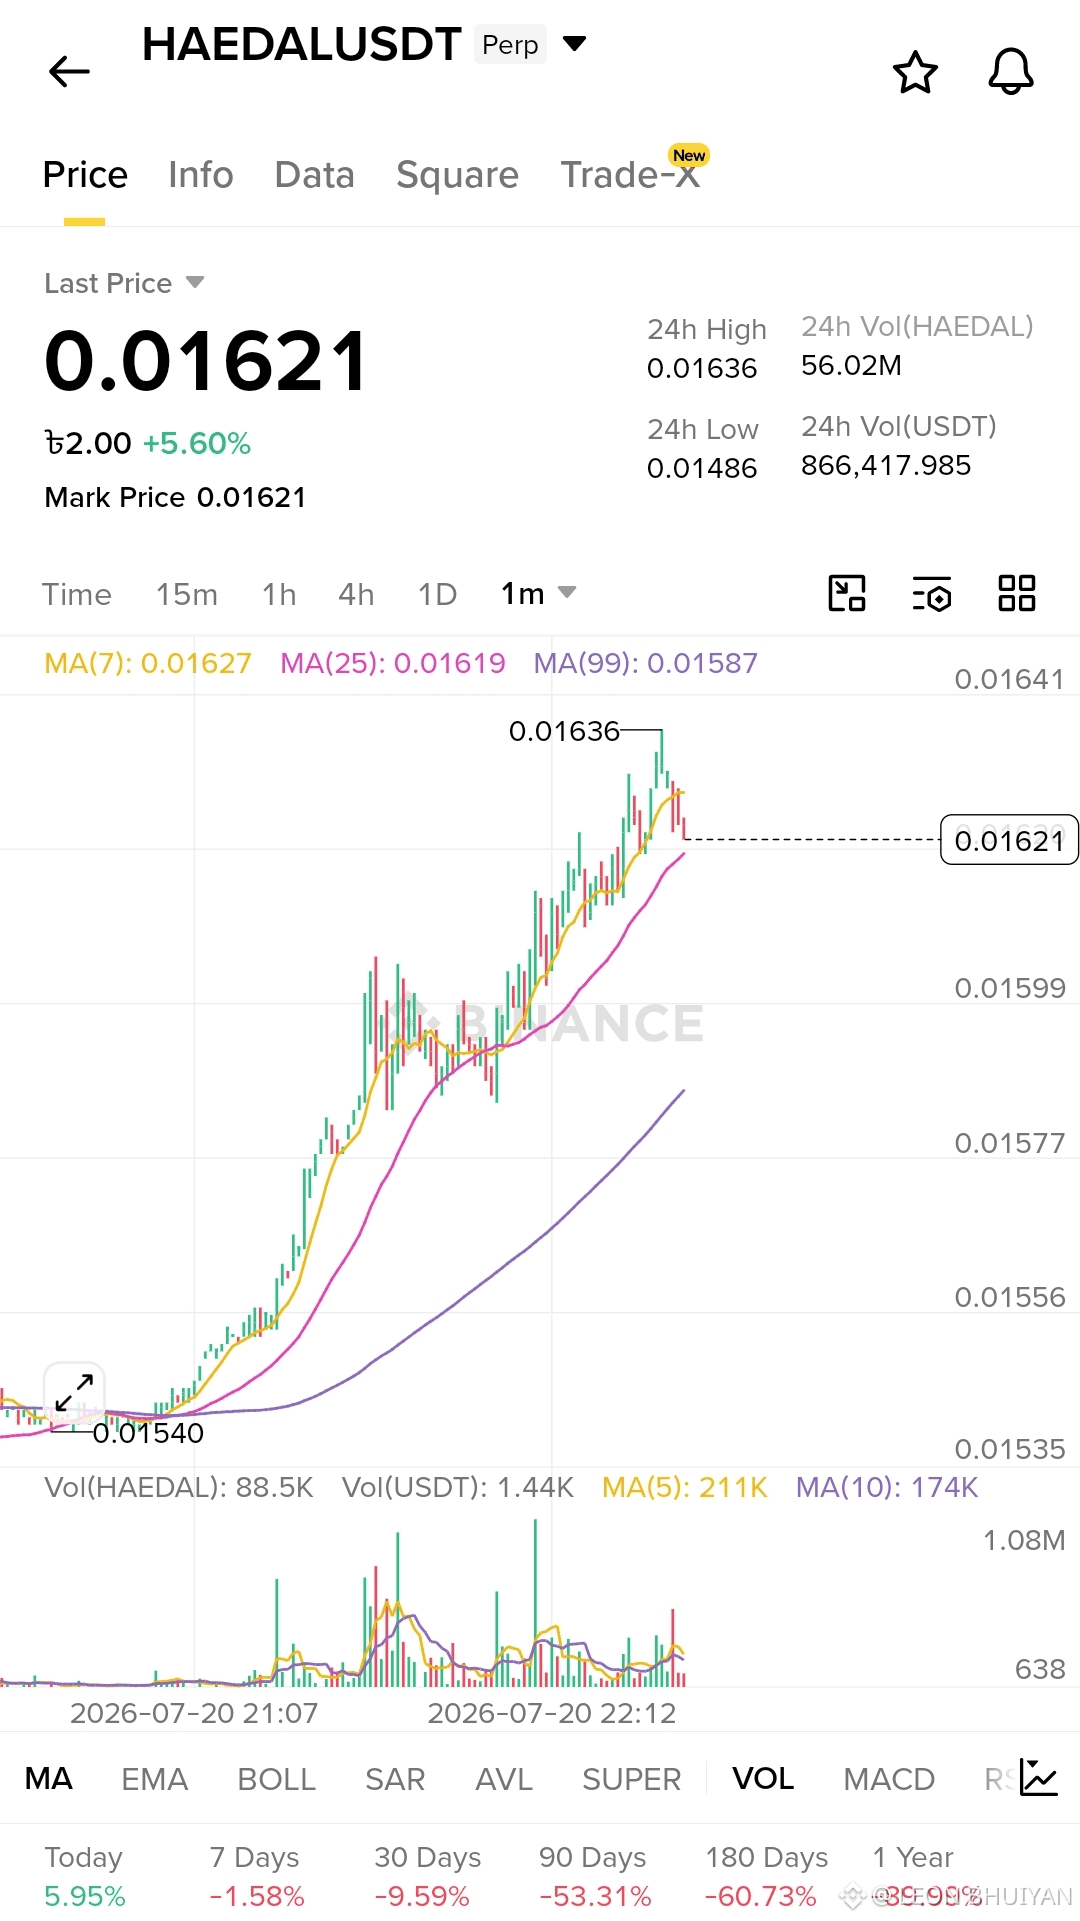The width and height of the screenshot is (1080, 1921).
Task: Enable the SAR indicator
Action: pyautogui.click(x=395, y=1779)
